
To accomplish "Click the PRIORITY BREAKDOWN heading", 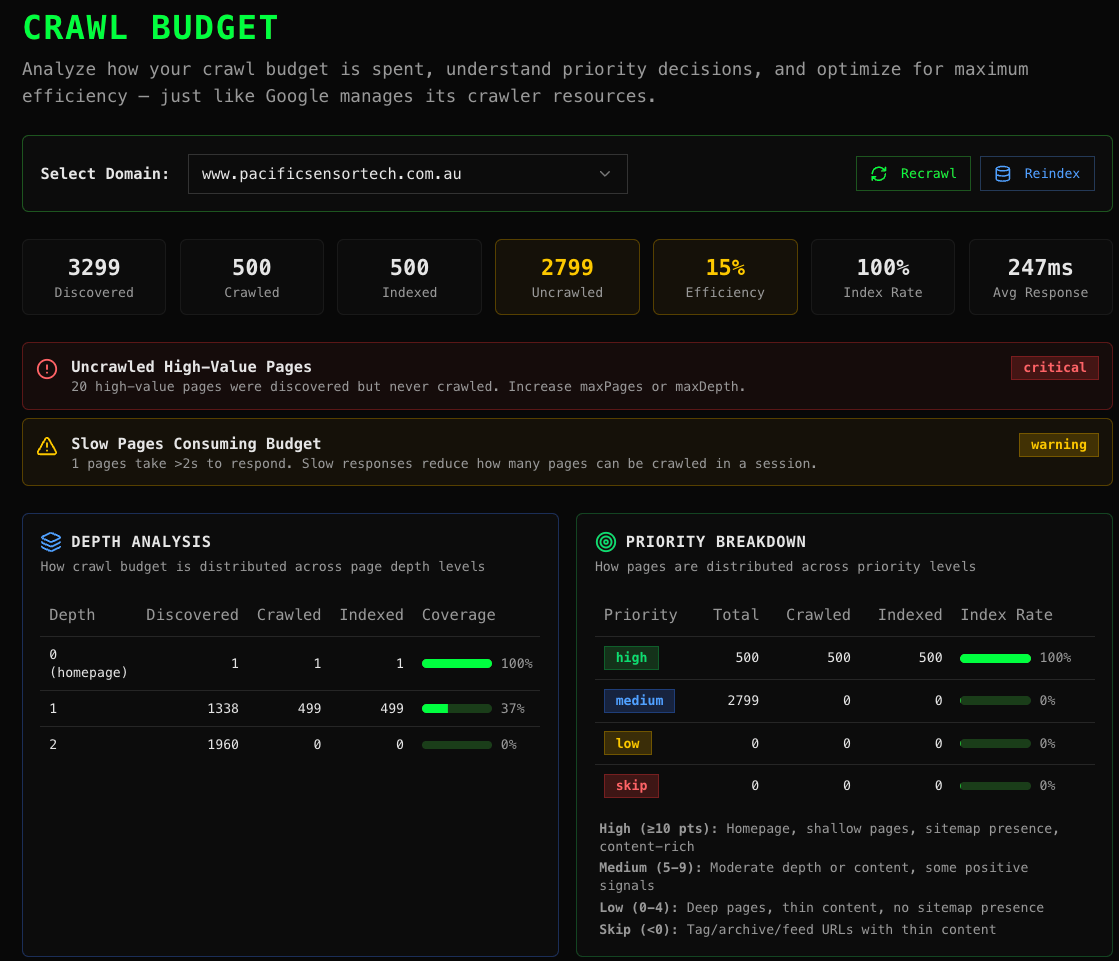I will (715, 541).
